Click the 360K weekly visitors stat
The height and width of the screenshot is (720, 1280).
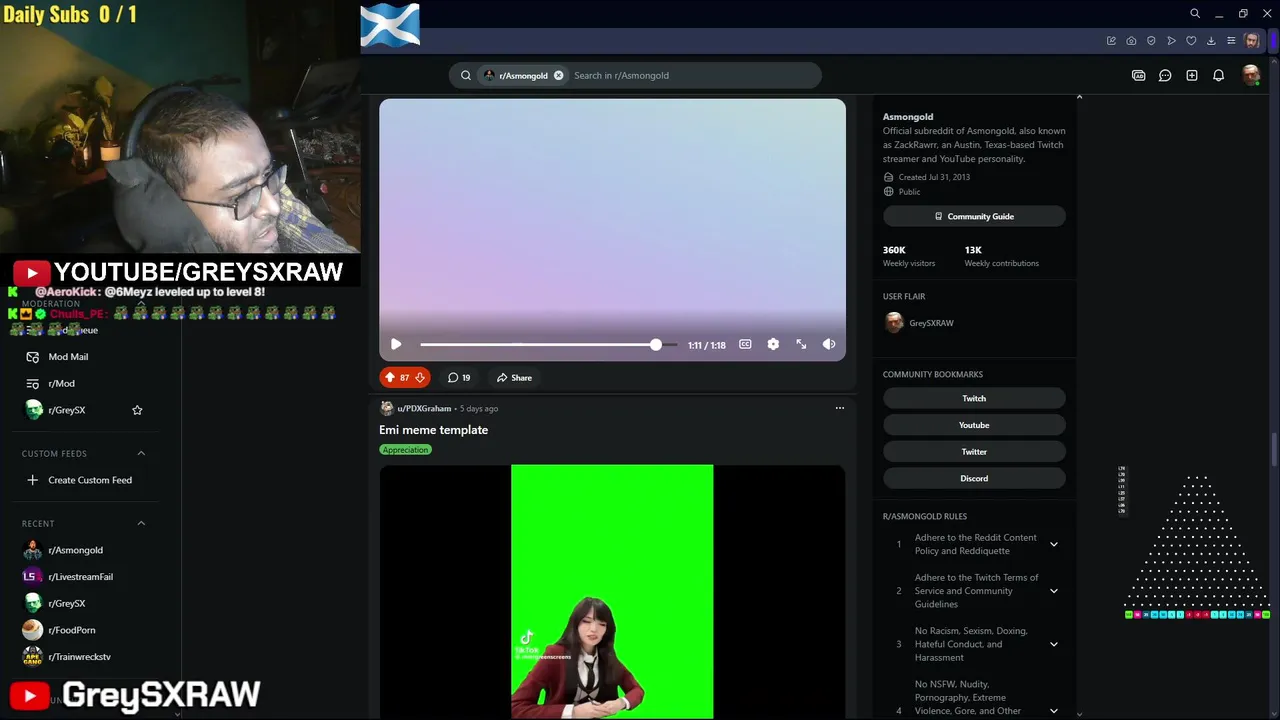point(909,256)
